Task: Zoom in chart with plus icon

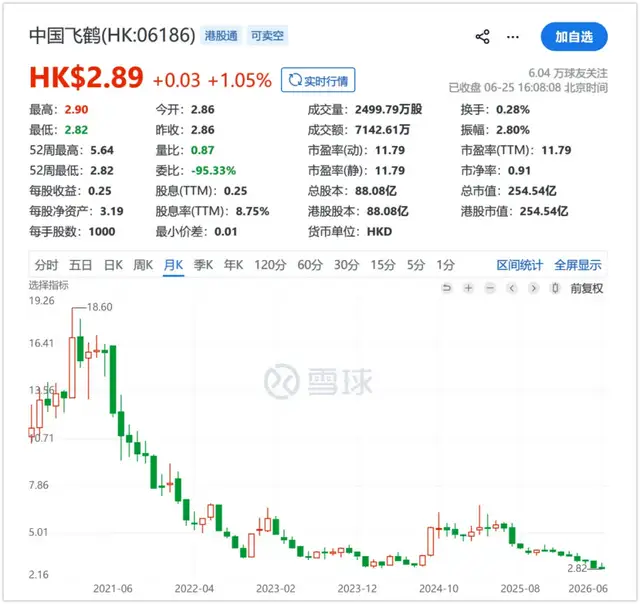Action: tap(468, 288)
